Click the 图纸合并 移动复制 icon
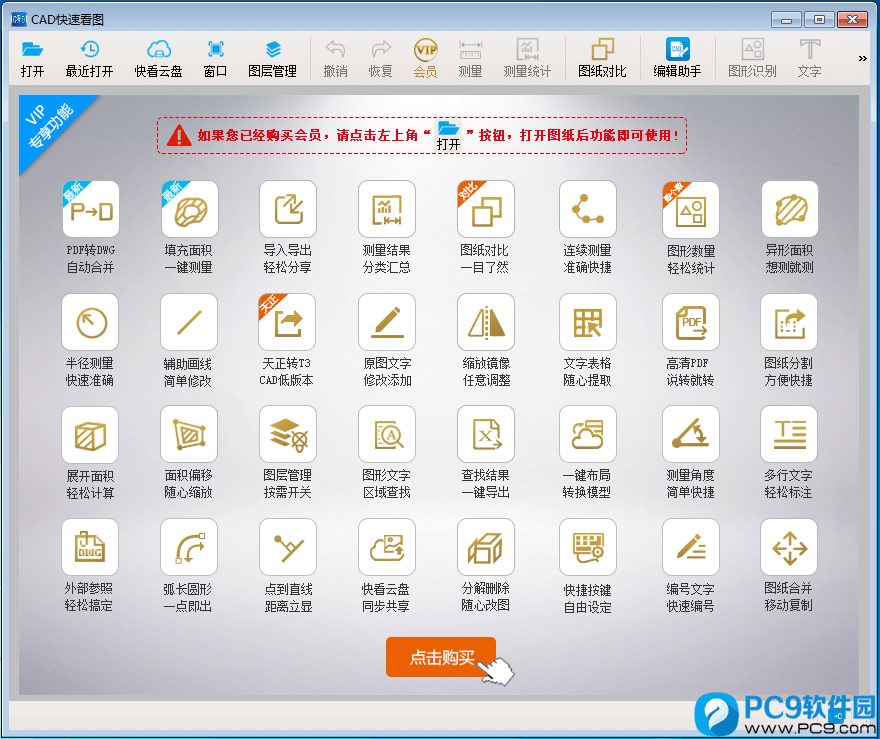Screen dimensions: 880x739 [x=789, y=547]
